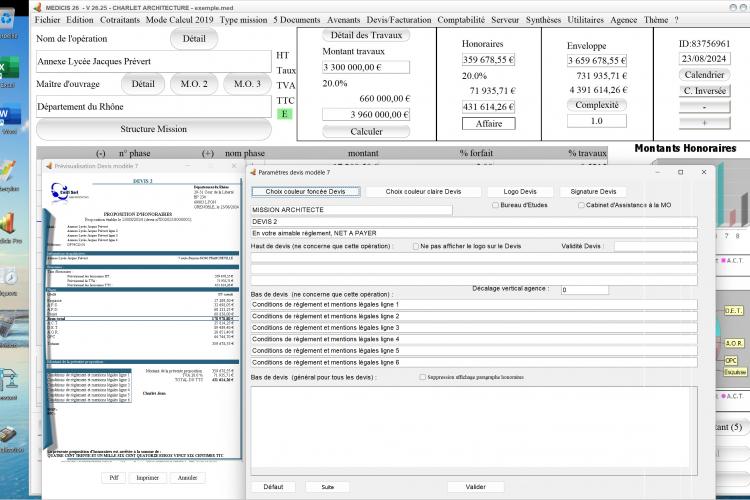Click the Prévisualisation Devis window icon
750x500 pixels.
tap(48, 166)
